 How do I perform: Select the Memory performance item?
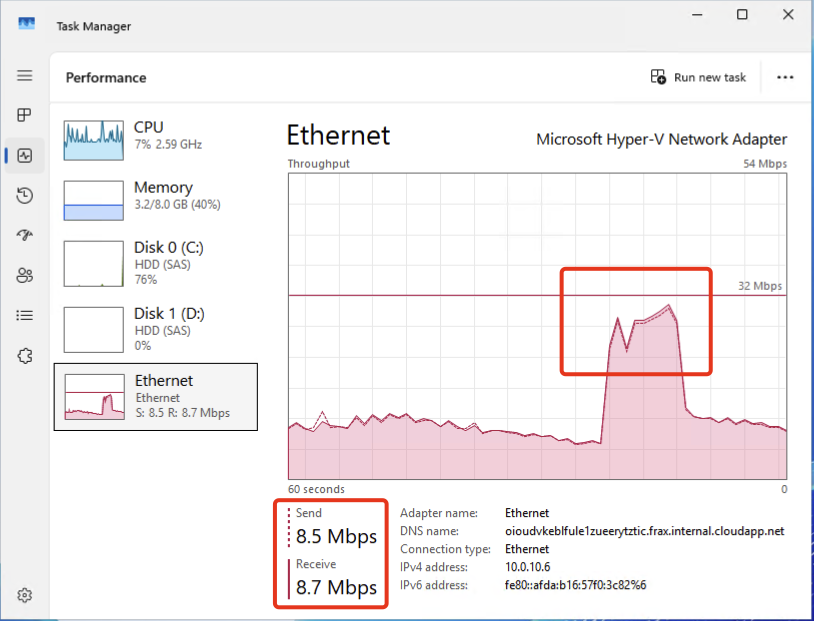(x=155, y=200)
